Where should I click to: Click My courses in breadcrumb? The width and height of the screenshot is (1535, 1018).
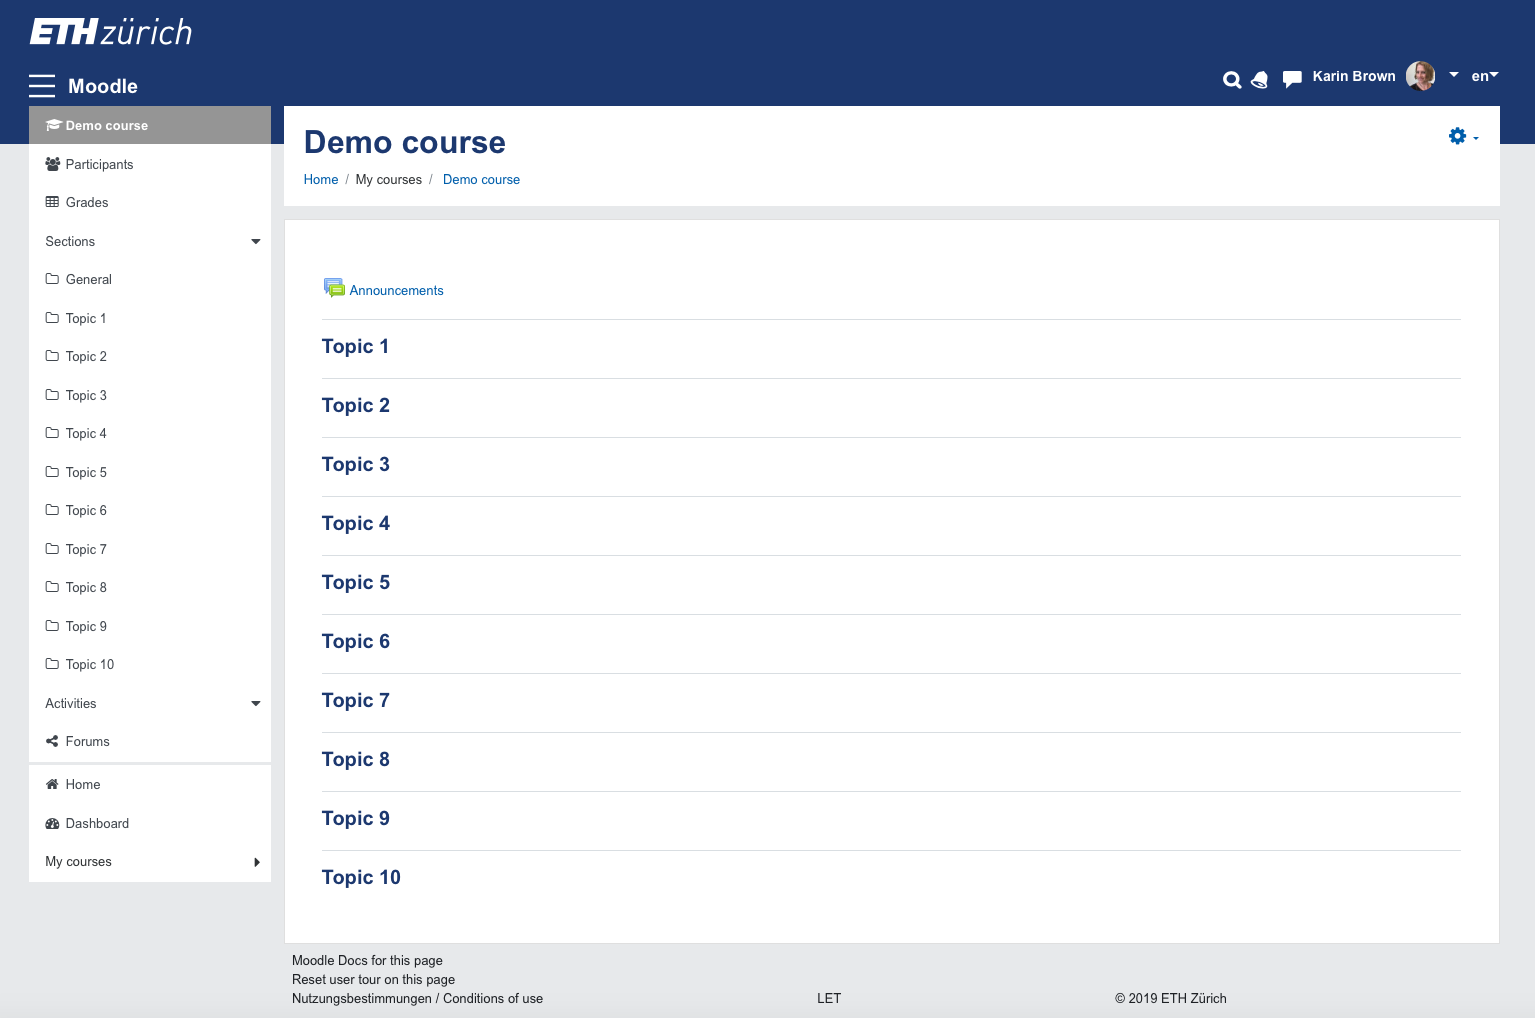pos(389,180)
